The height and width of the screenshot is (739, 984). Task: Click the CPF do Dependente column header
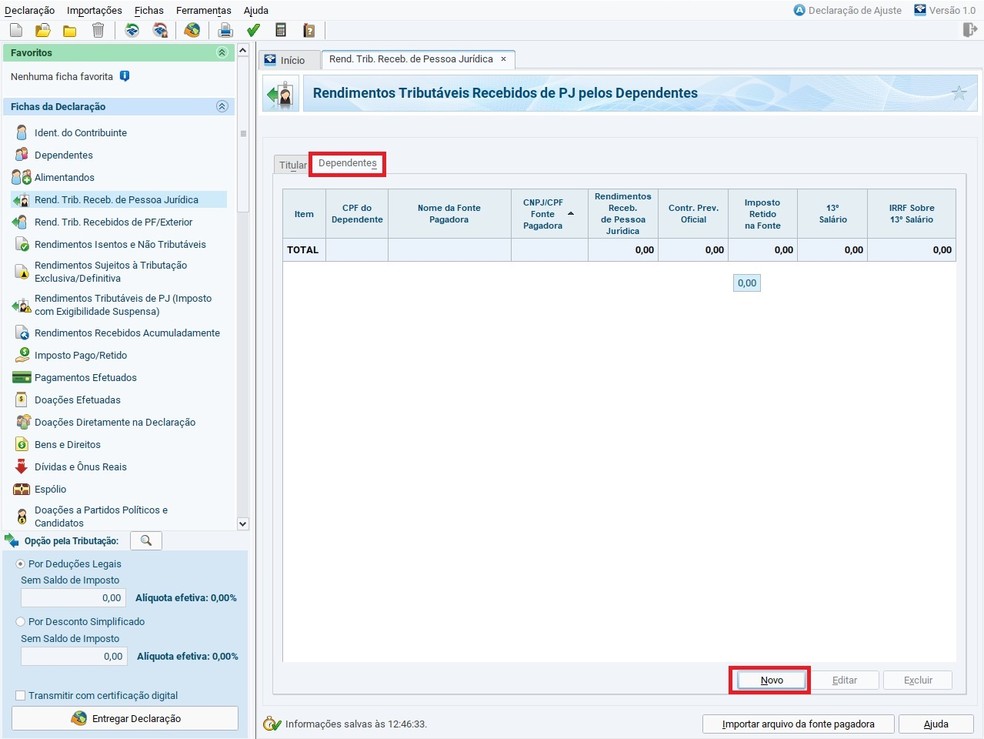point(357,214)
